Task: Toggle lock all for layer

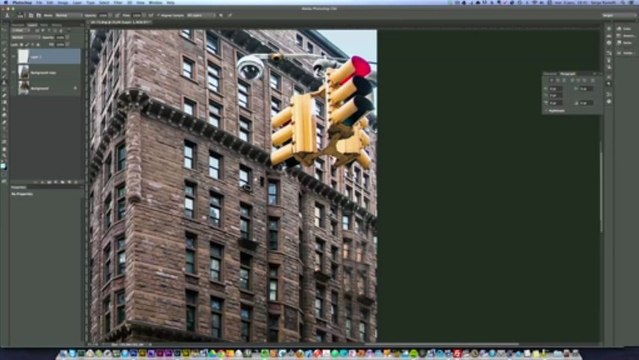Action: coord(38,44)
